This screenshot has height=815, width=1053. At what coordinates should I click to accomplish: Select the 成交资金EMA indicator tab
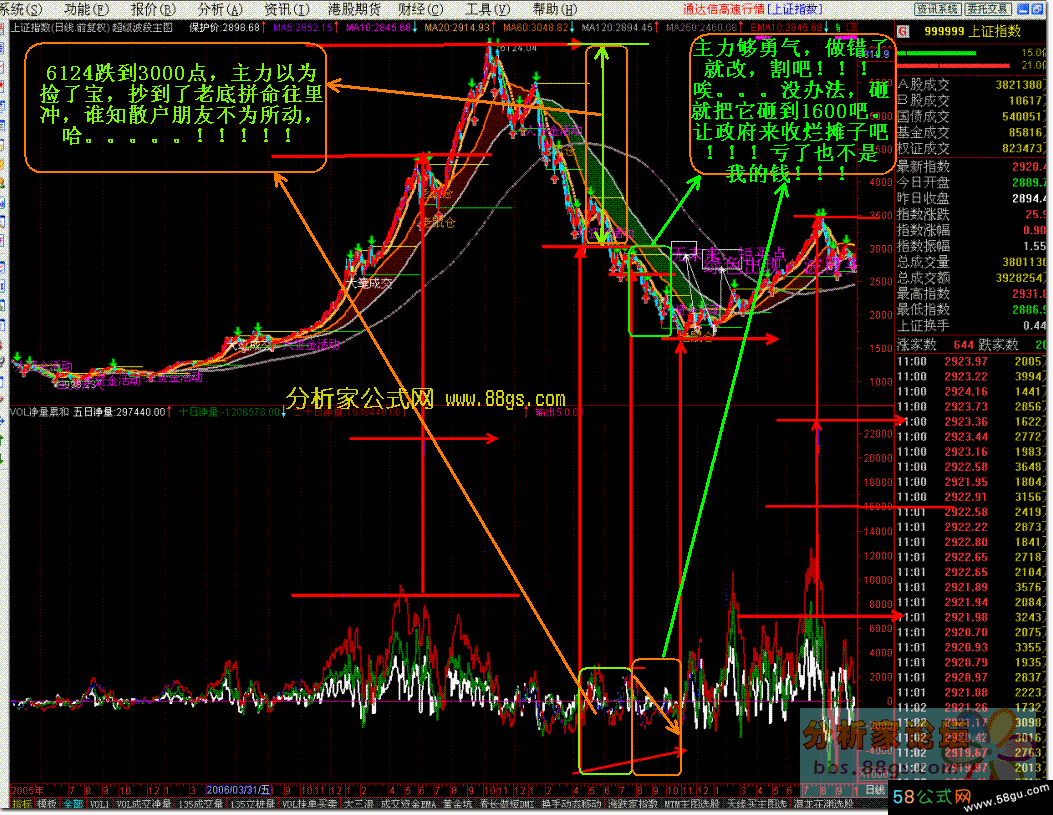(408, 804)
